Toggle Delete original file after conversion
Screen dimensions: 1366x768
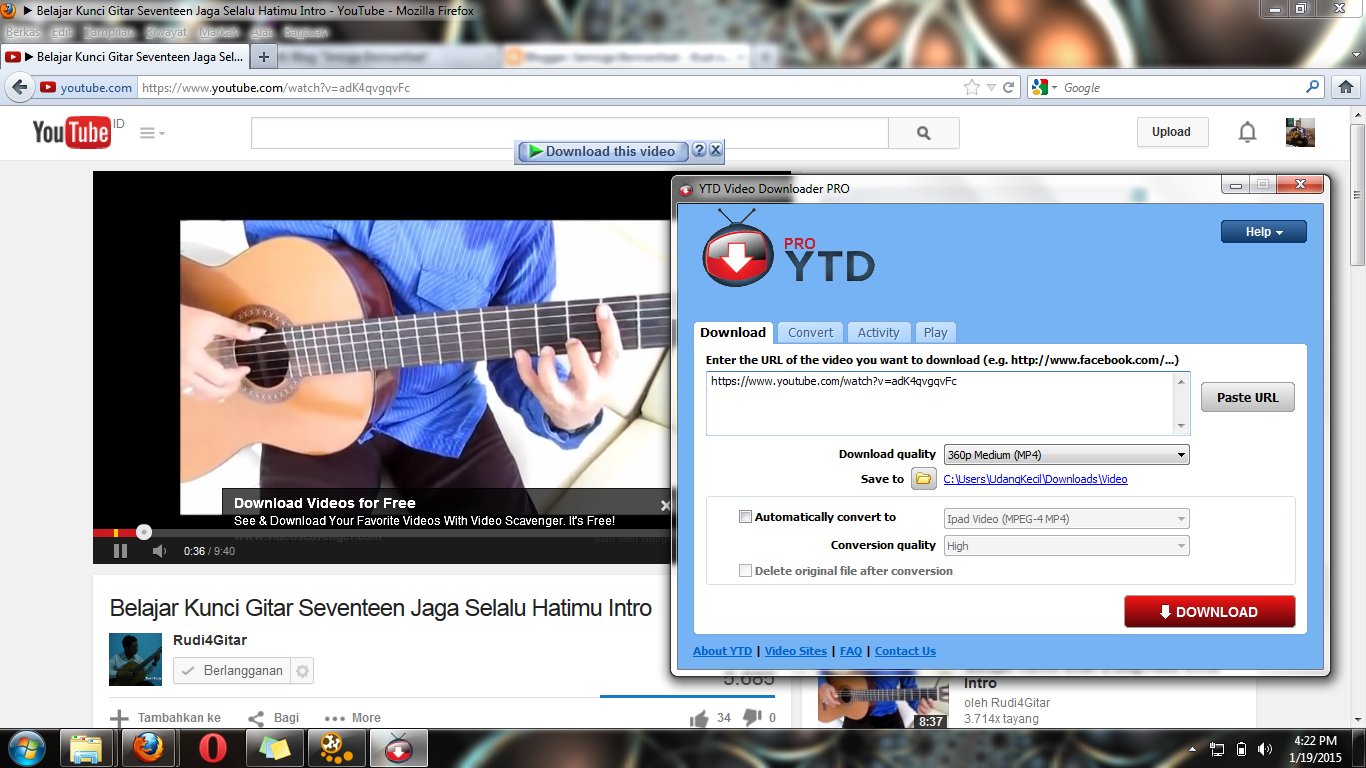(745, 571)
